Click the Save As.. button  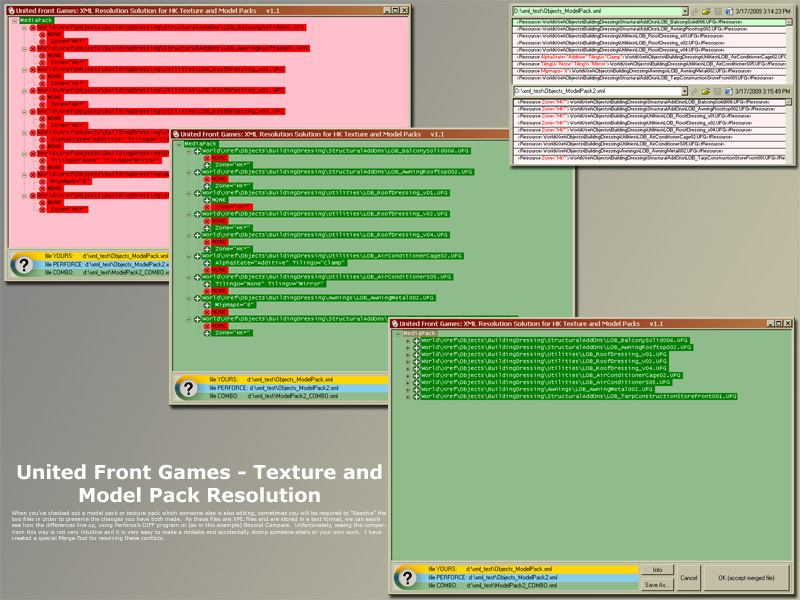point(657,585)
